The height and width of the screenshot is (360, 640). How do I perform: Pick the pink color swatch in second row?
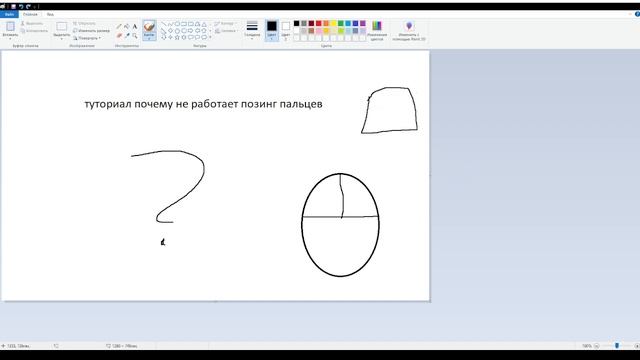(319, 31)
